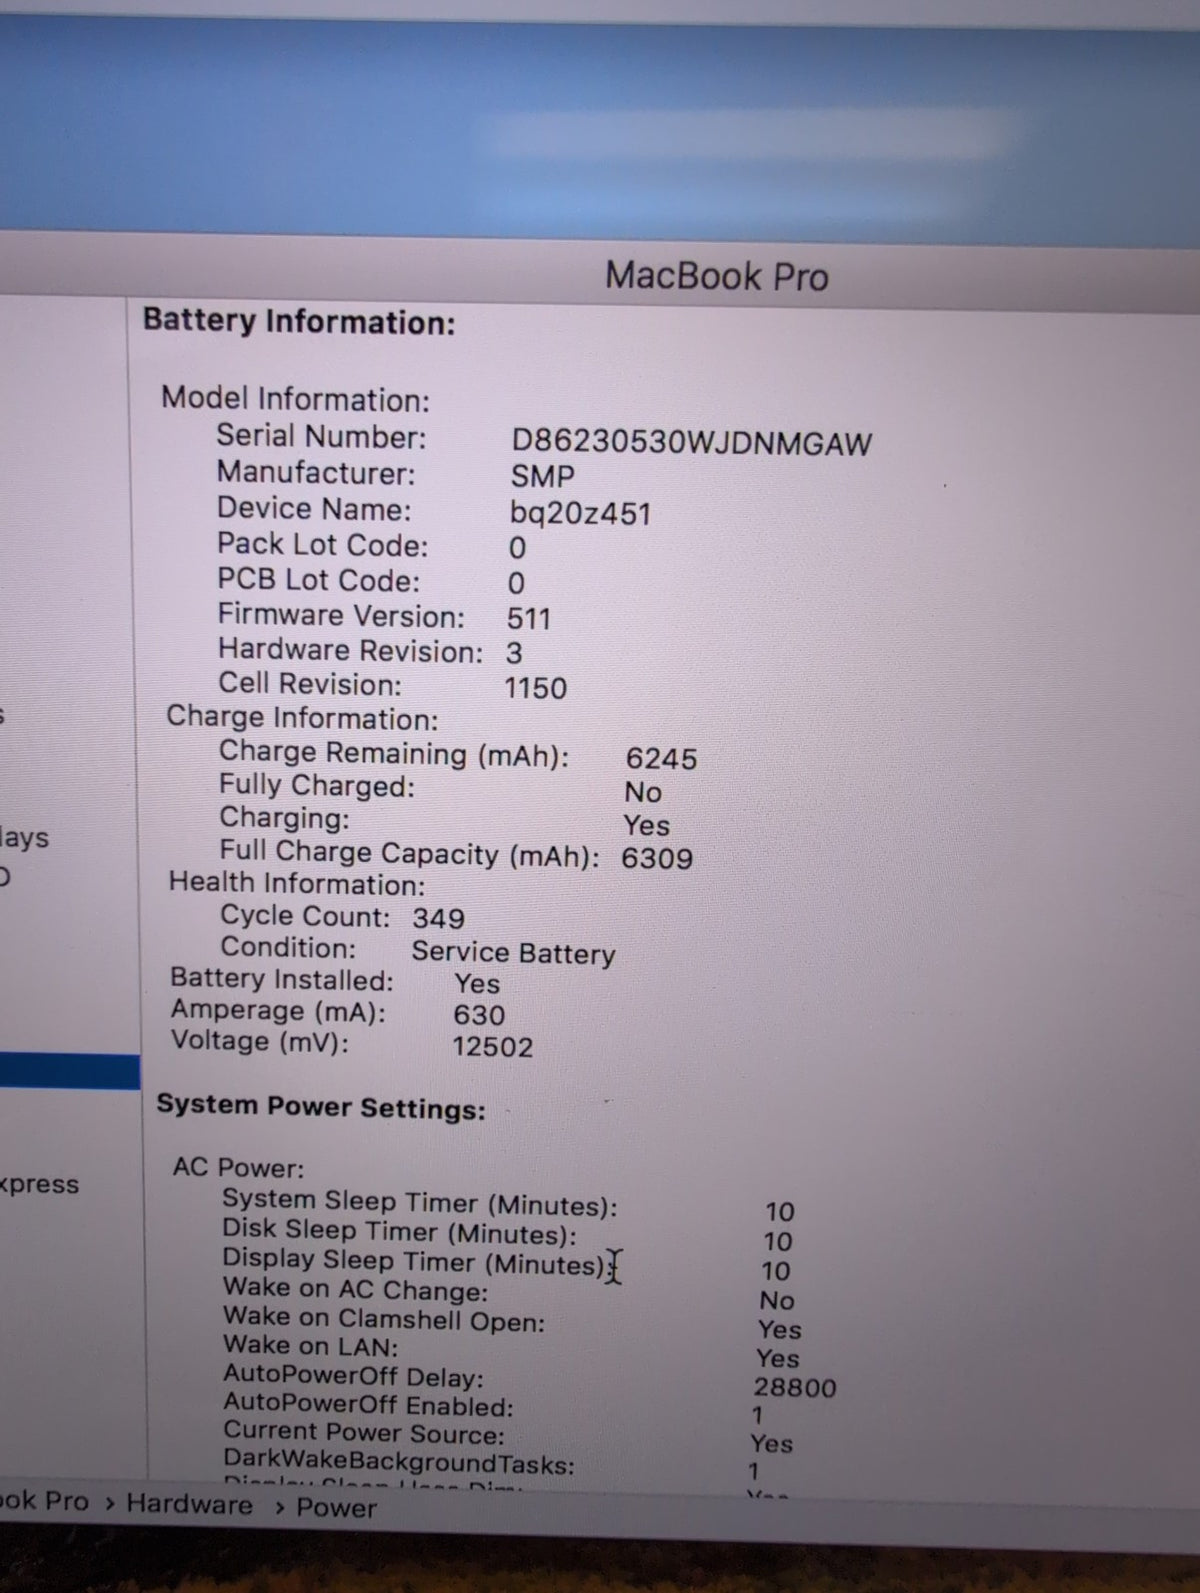Click Power in the bottom path bar
The image size is (1200, 1593).
tap(337, 1508)
